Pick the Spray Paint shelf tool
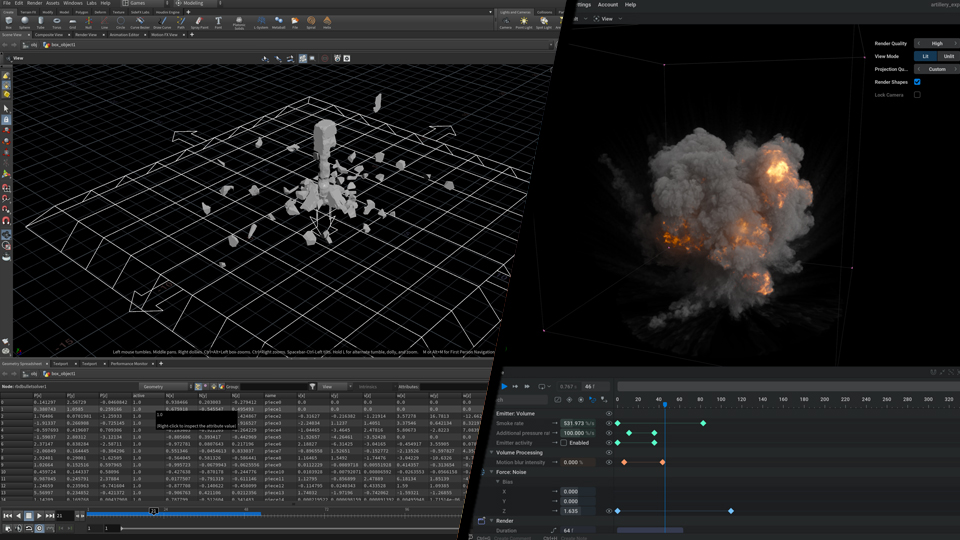Screen dimensions: 960x540 199,21
